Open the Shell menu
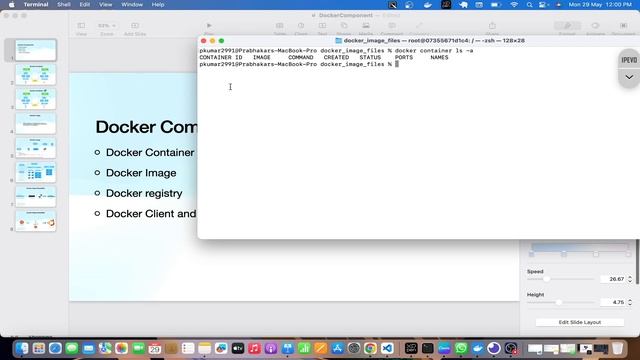The height and width of the screenshot is (360, 640). click(x=64, y=4)
